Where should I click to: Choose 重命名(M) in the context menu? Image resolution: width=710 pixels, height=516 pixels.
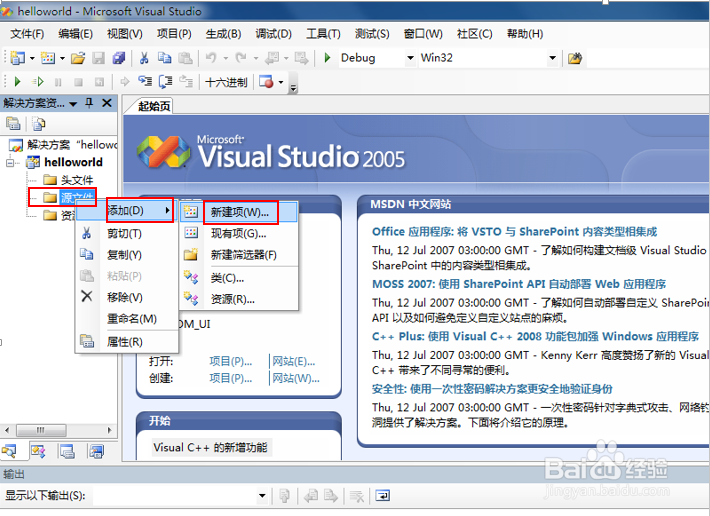(x=127, y=319)
